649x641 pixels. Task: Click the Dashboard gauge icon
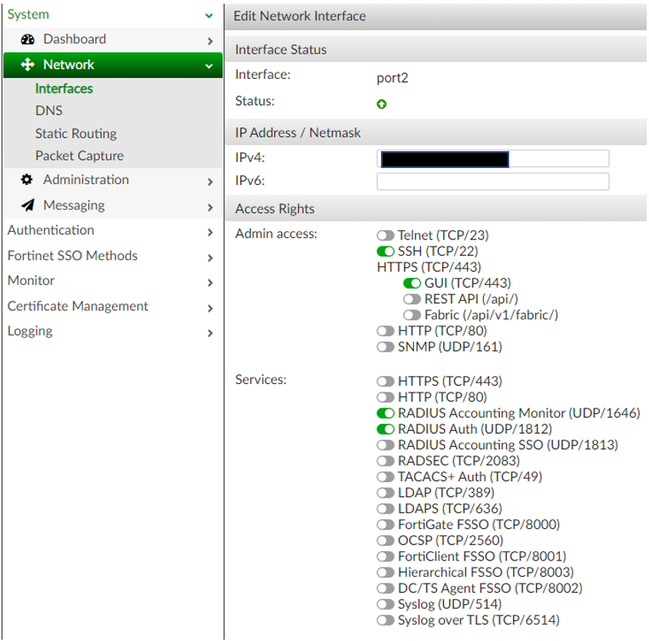point(28,40)
